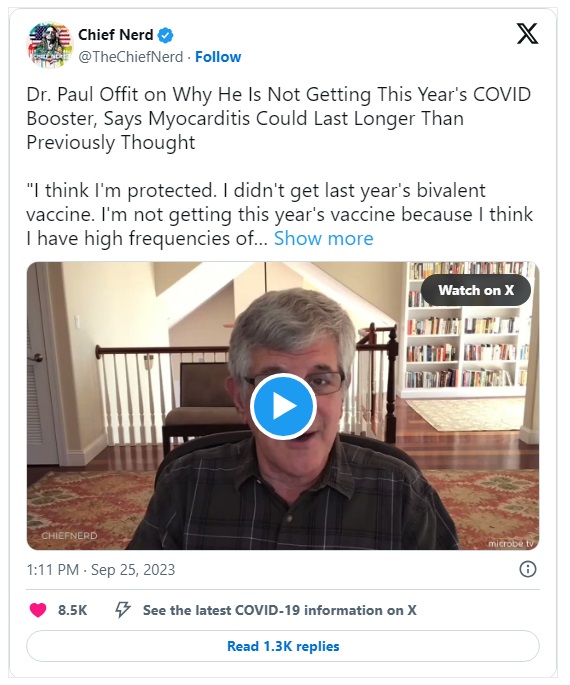Image resolution: width=570 pixels, height=685 pixels.
Task: Open the Chief Nerd display name
Action: tap(116, 35)
